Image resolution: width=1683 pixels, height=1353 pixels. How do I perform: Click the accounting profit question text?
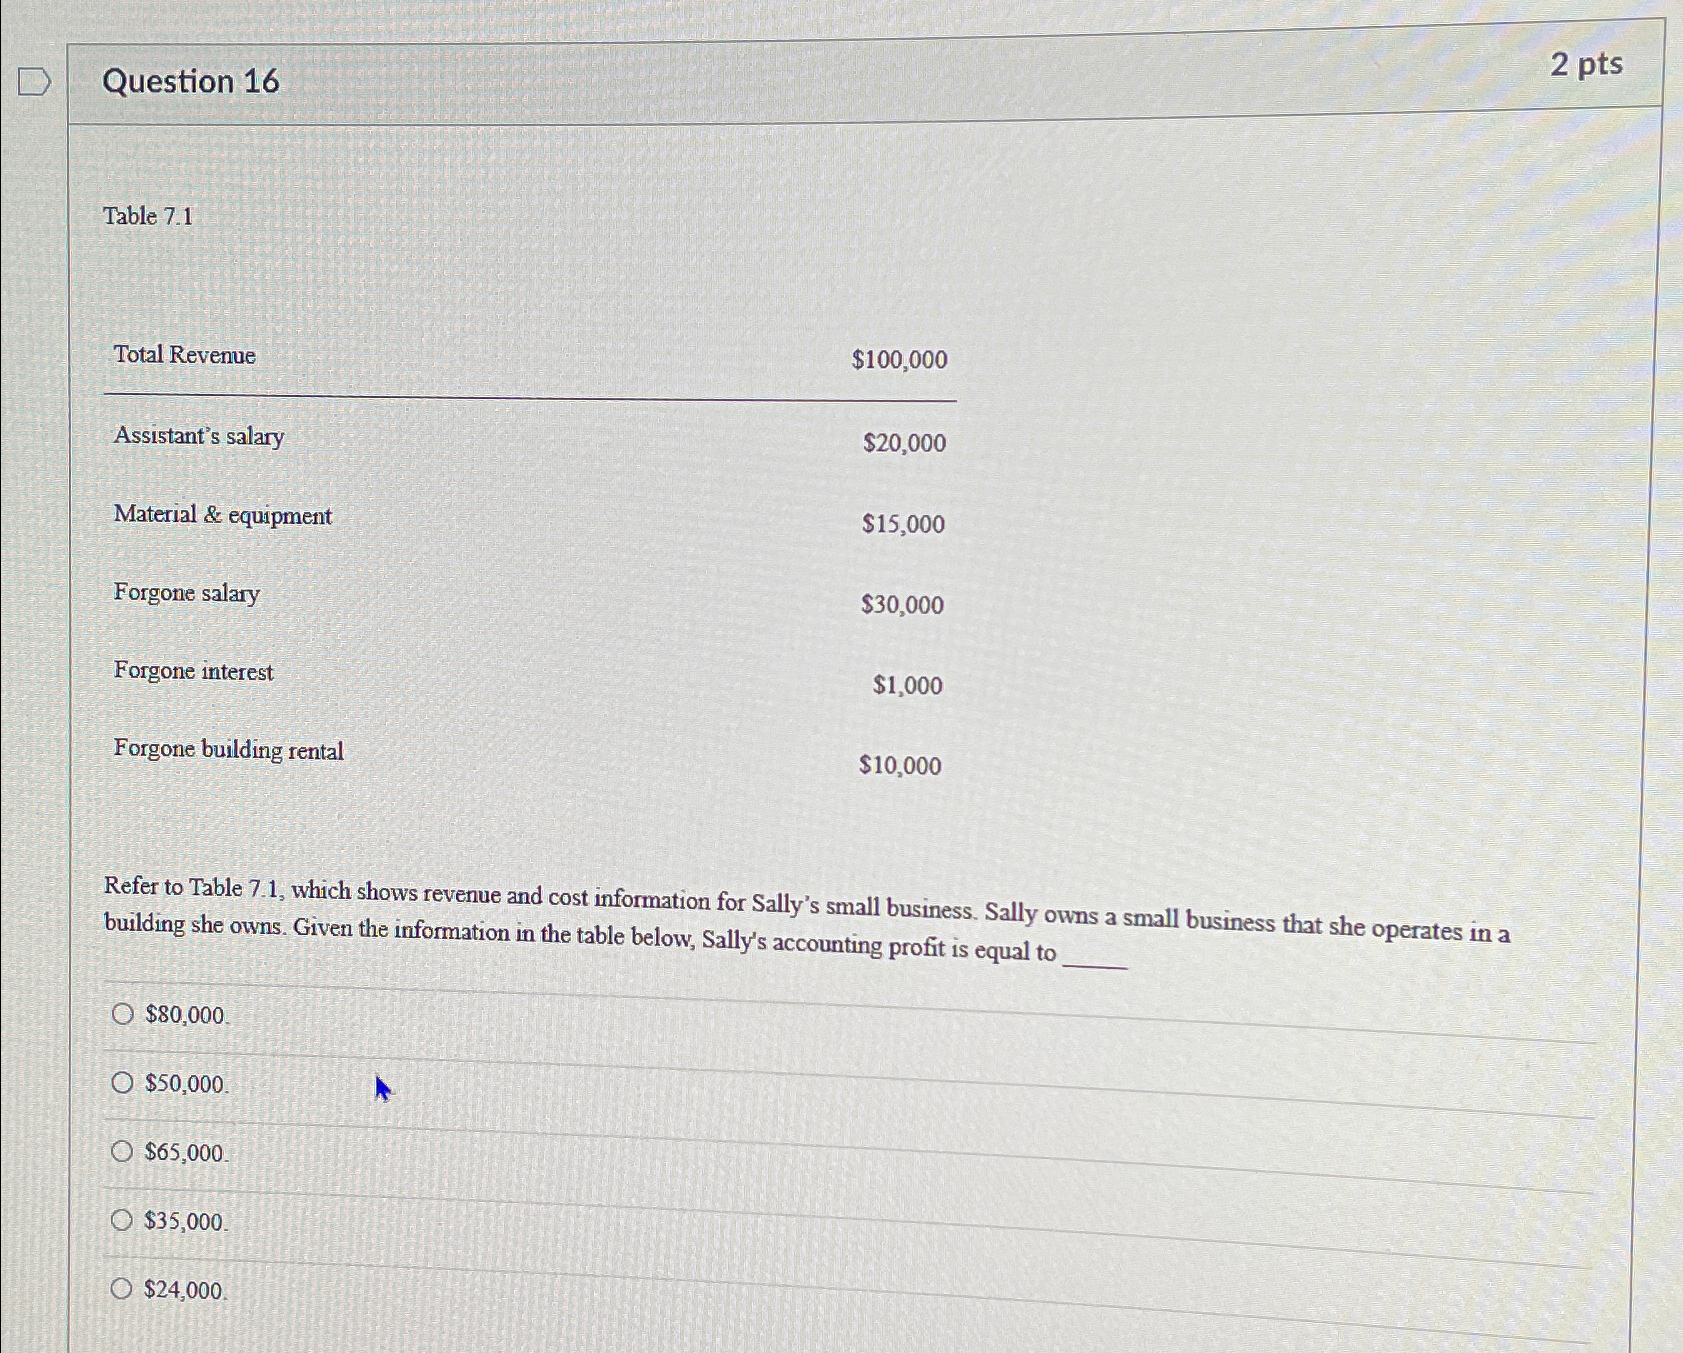807,919
